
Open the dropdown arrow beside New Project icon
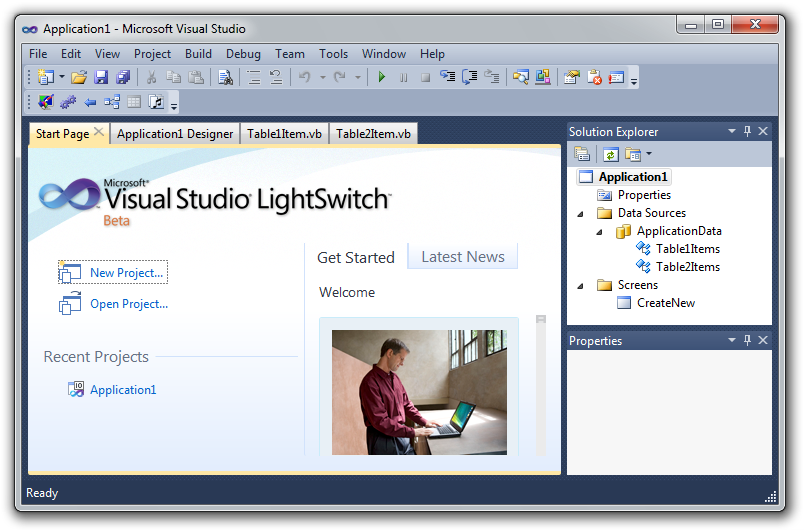pyautogui.click(x=62, y=77)
